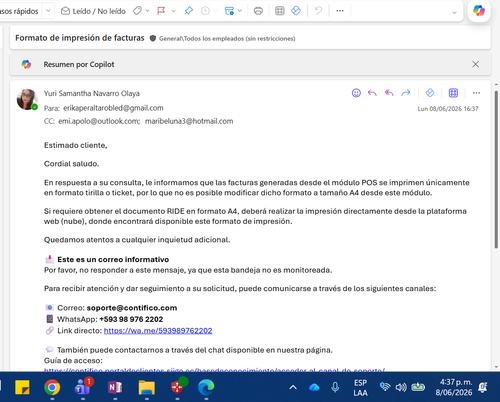500x402 pixels.
Task: Click the message pane vertical scrollbar thumb
Action: pos(496,169)
